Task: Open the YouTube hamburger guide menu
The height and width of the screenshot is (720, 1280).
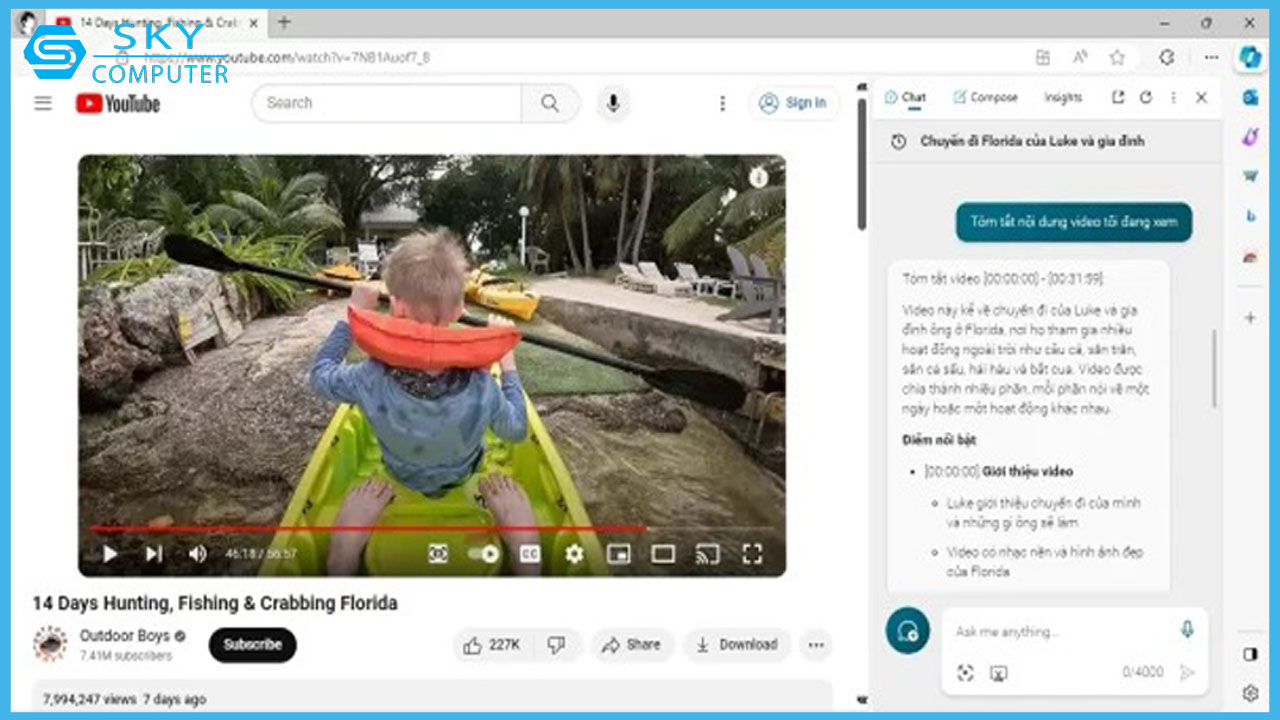Action: 43,103
